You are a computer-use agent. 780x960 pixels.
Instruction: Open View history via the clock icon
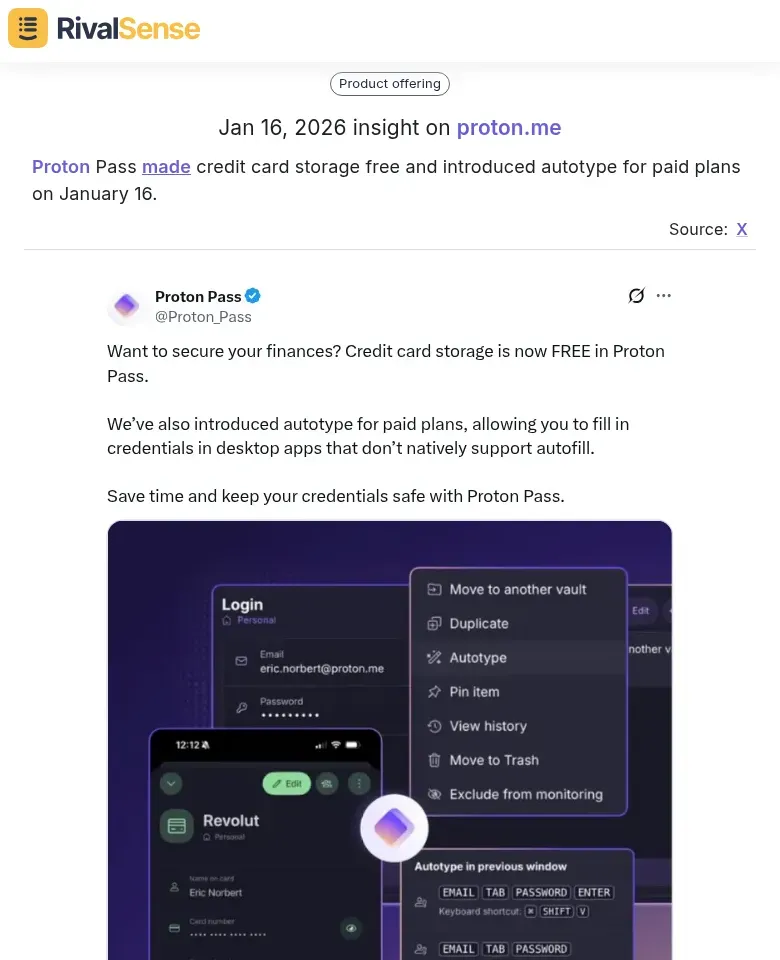click(x=434, y=726)
